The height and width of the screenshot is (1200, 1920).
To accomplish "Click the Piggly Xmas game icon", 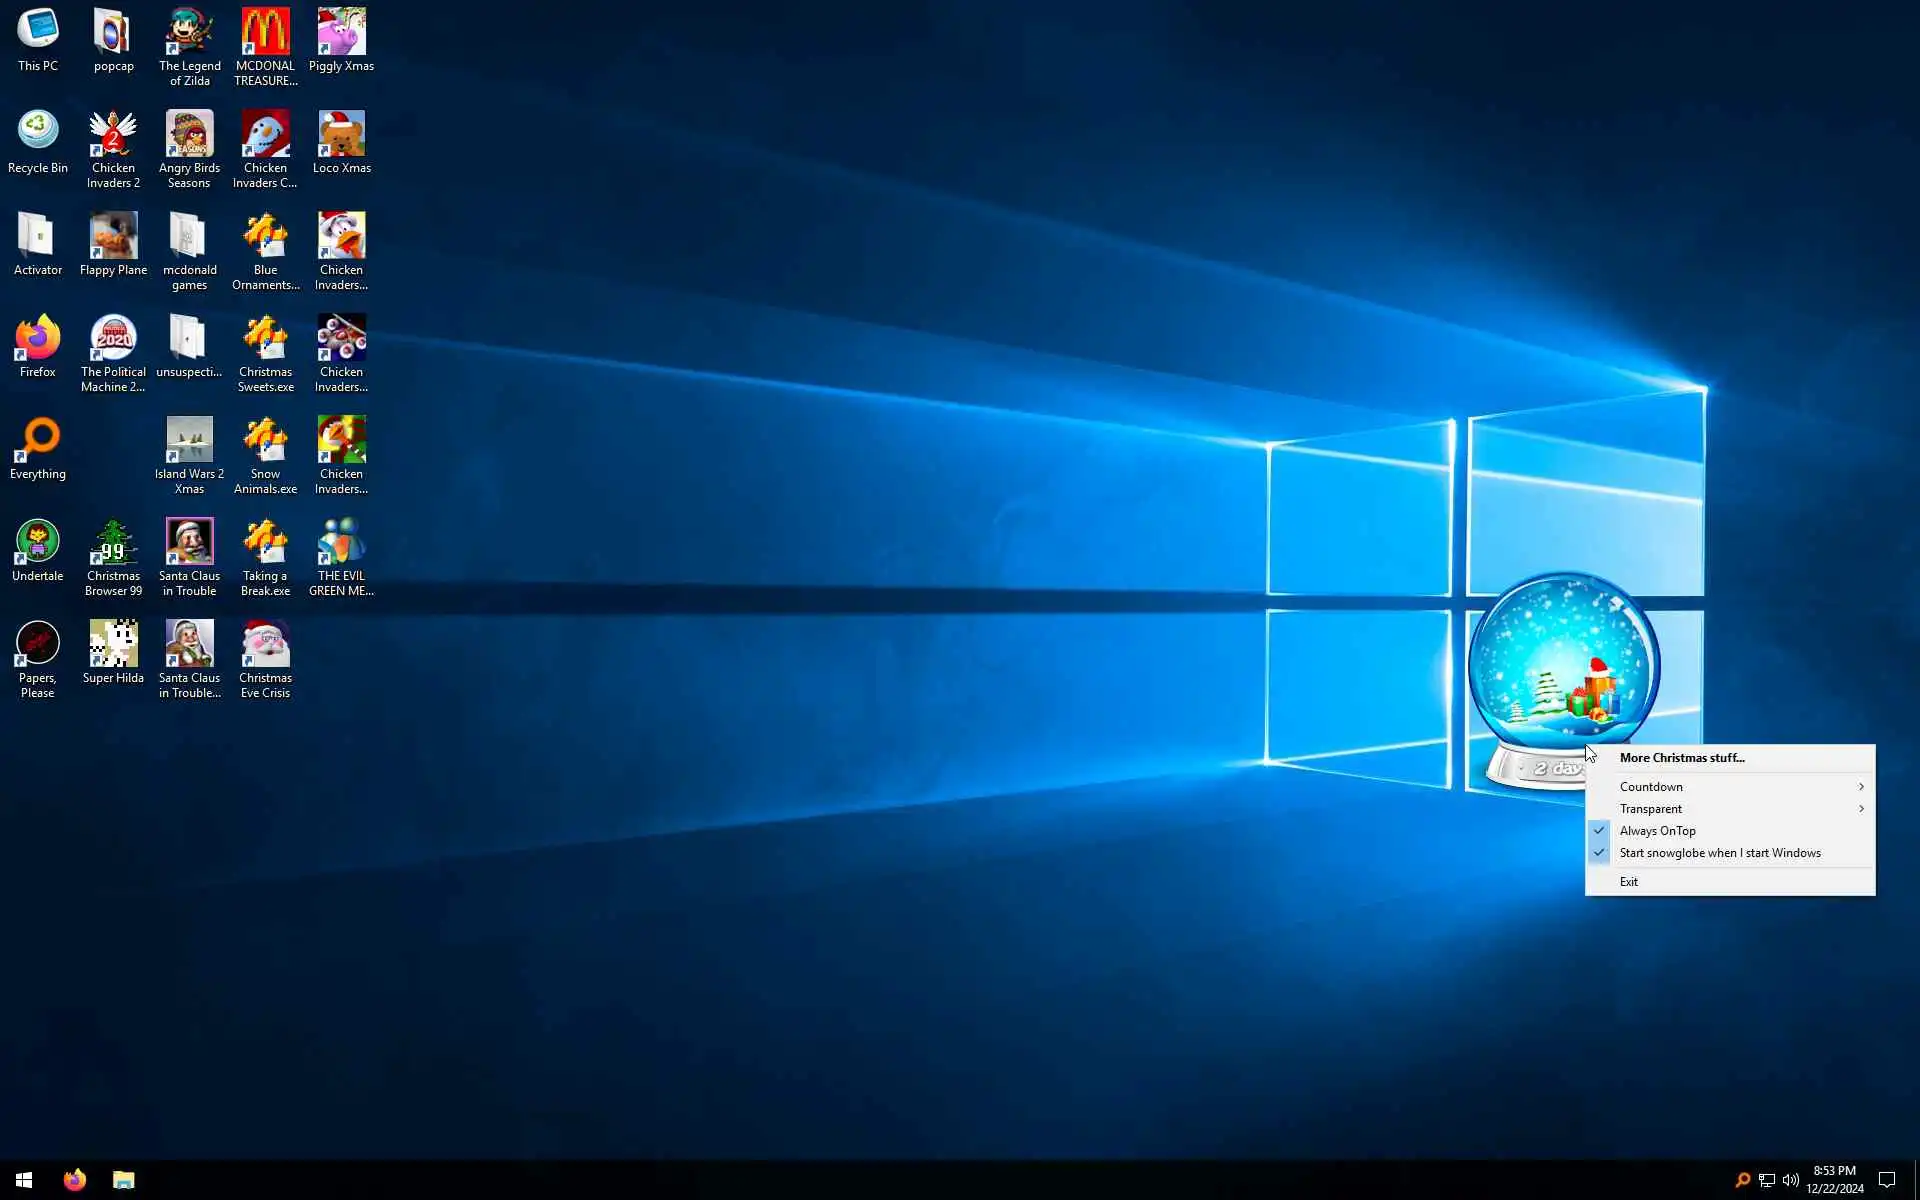I will tap(341, 33).
